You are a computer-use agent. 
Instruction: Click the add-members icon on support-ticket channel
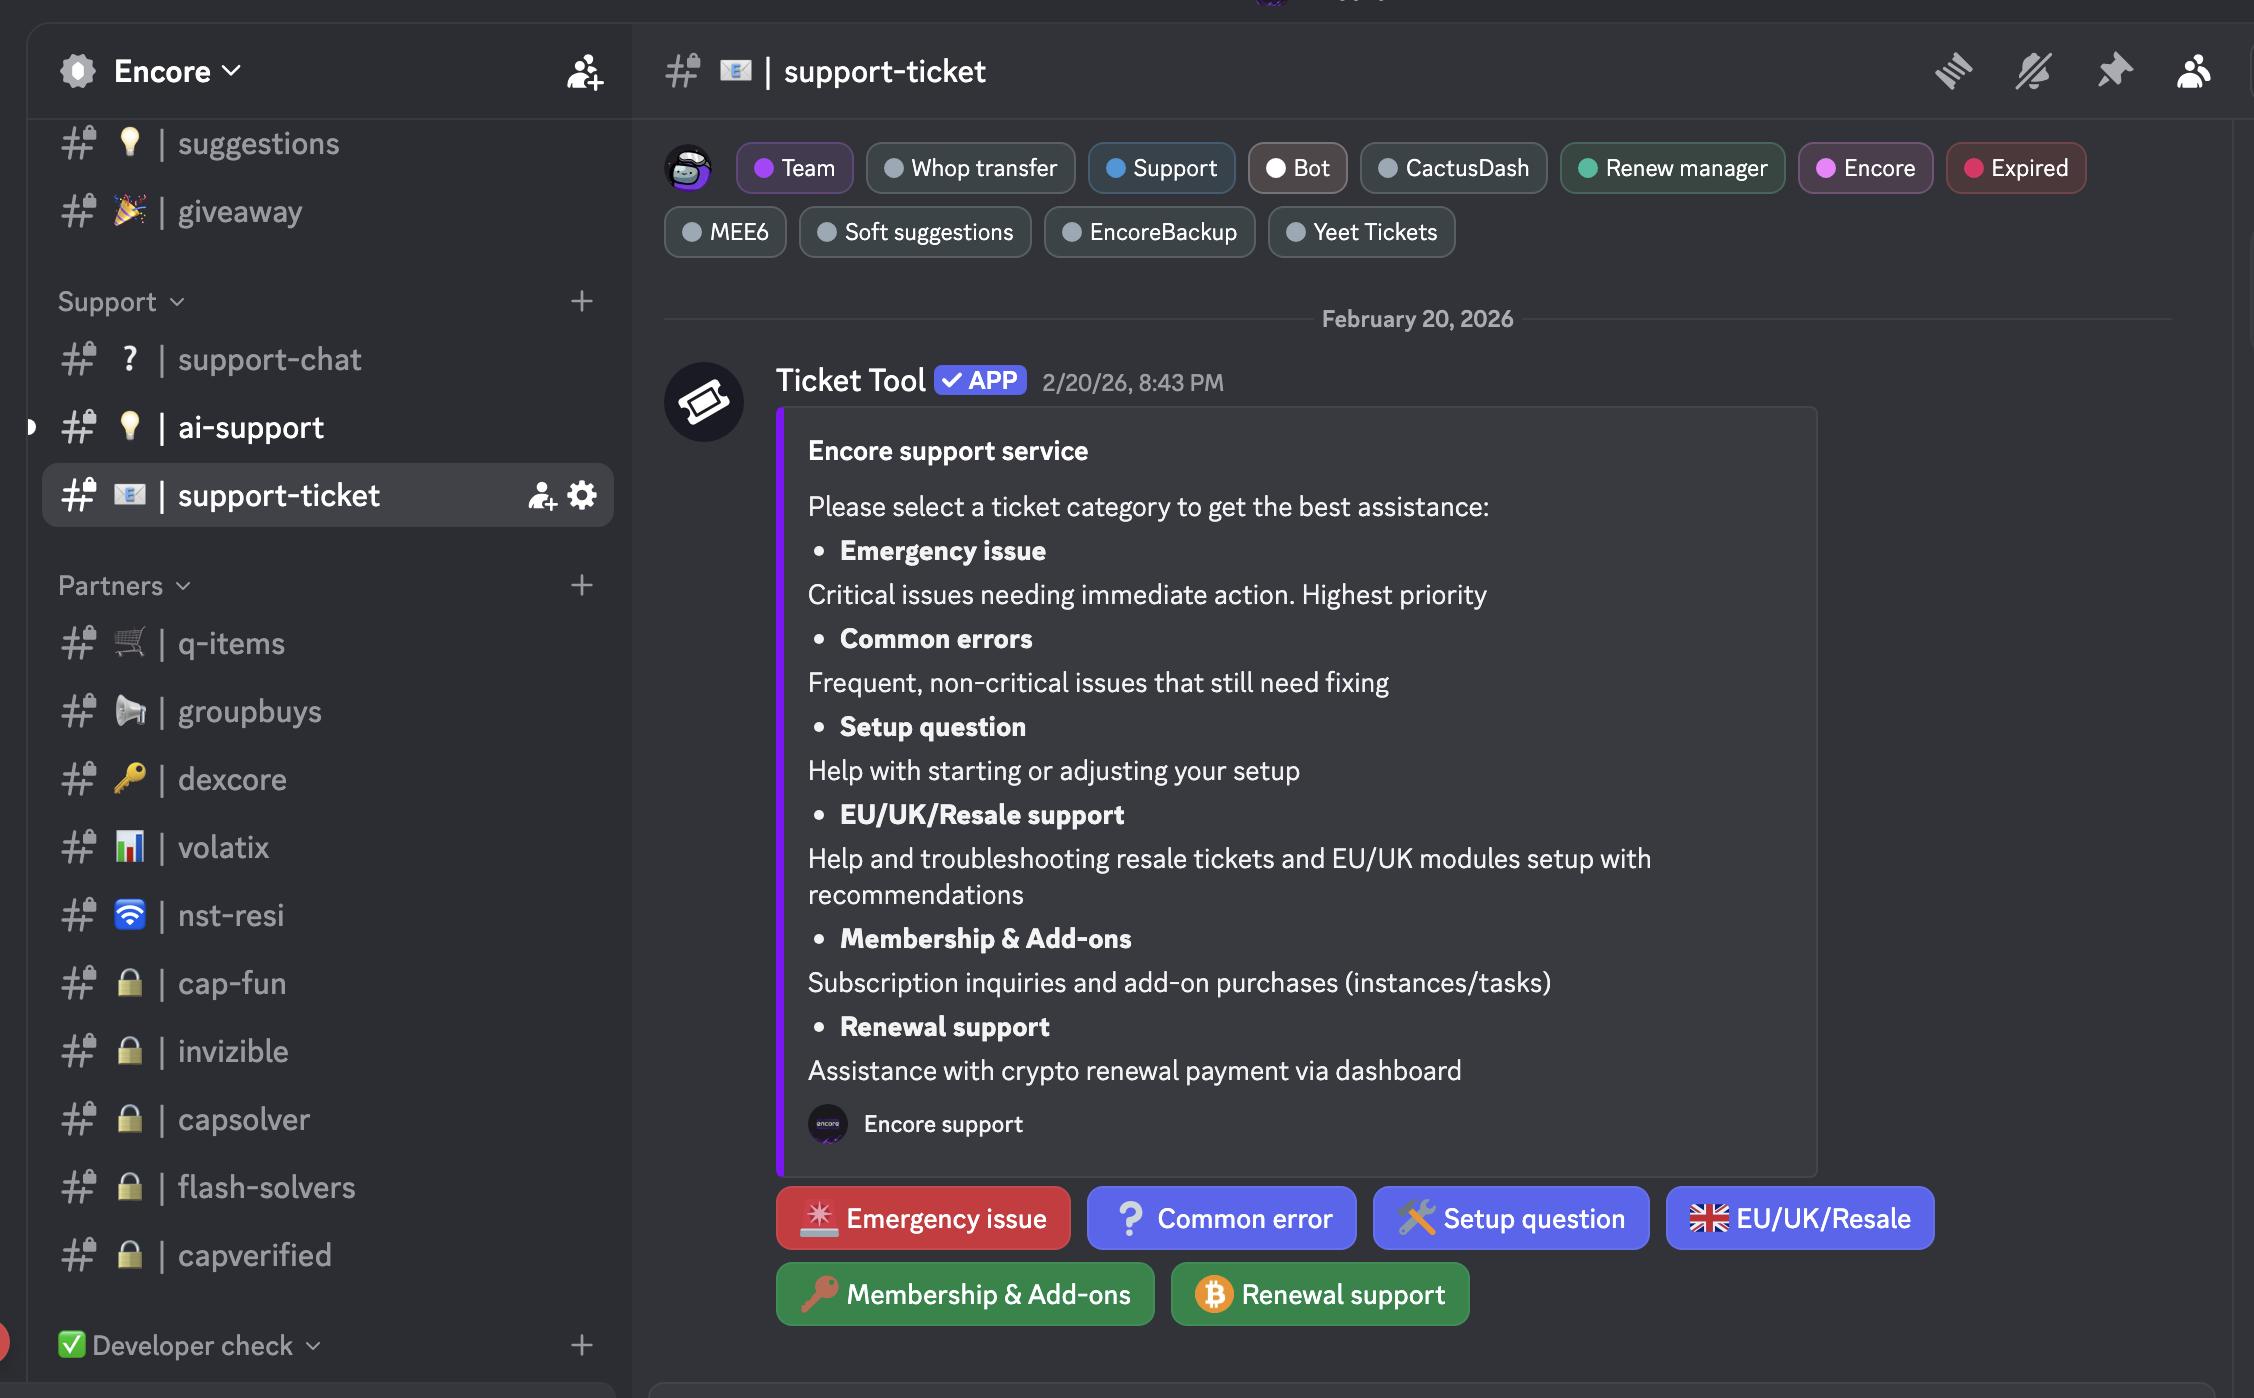coord(541,494)
